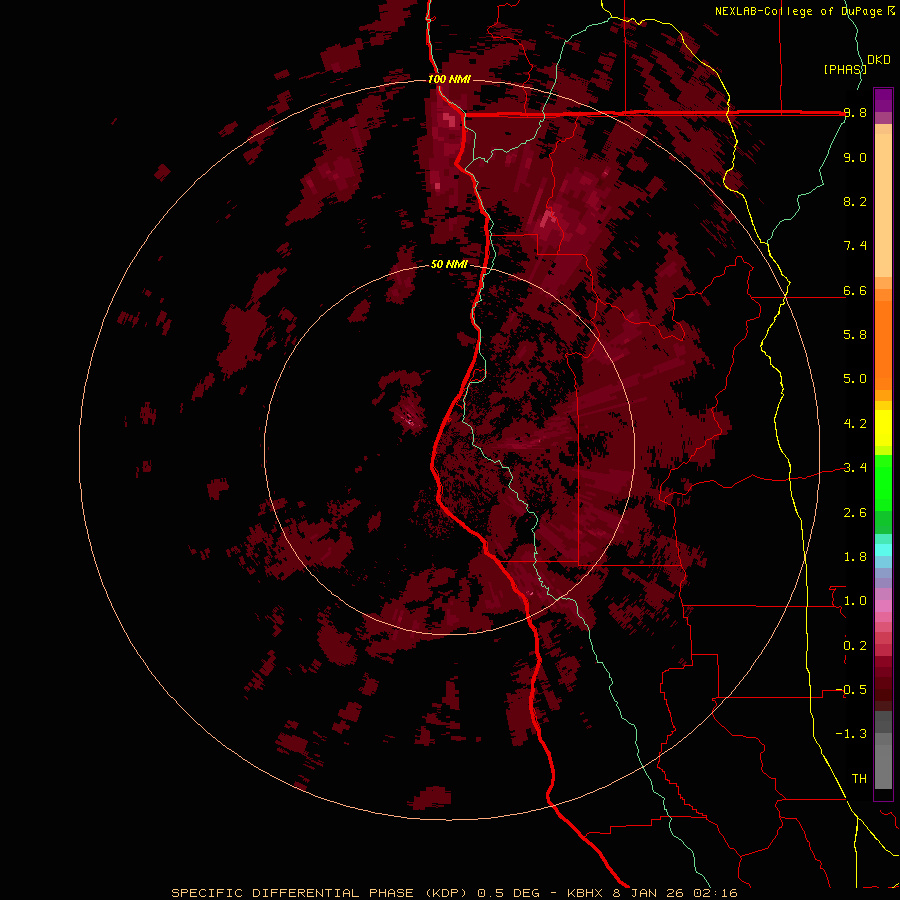Click the 5.0 value on color scale
Image resolution: width=900 pixels, height=900 pixels.
click(855, 379)
